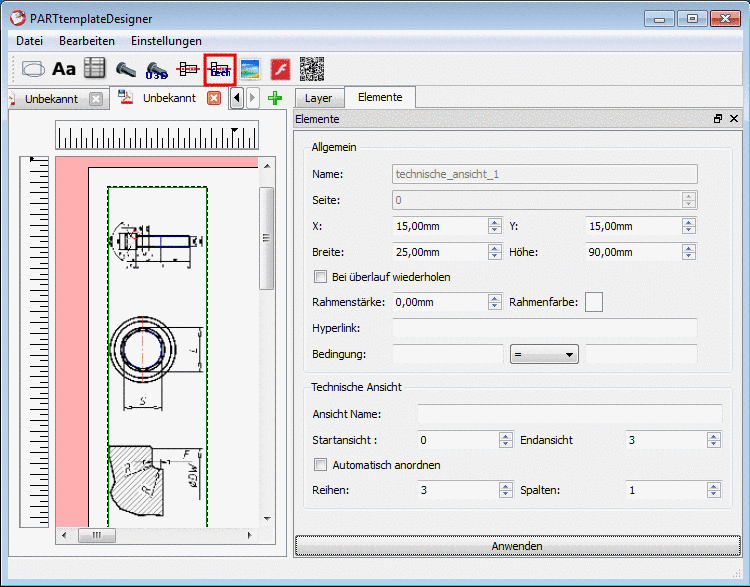Click the U3D 3D-view element icon

point(156,69)
